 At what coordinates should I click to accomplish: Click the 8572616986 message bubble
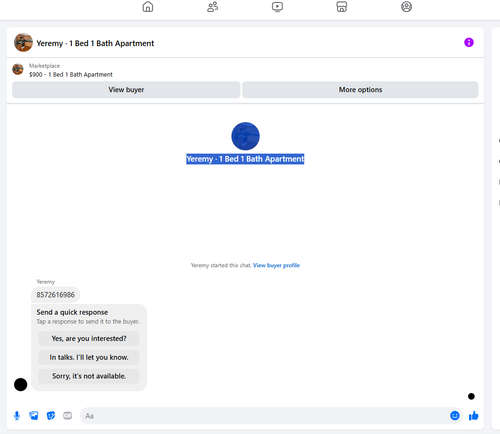[x=55, y=295]
